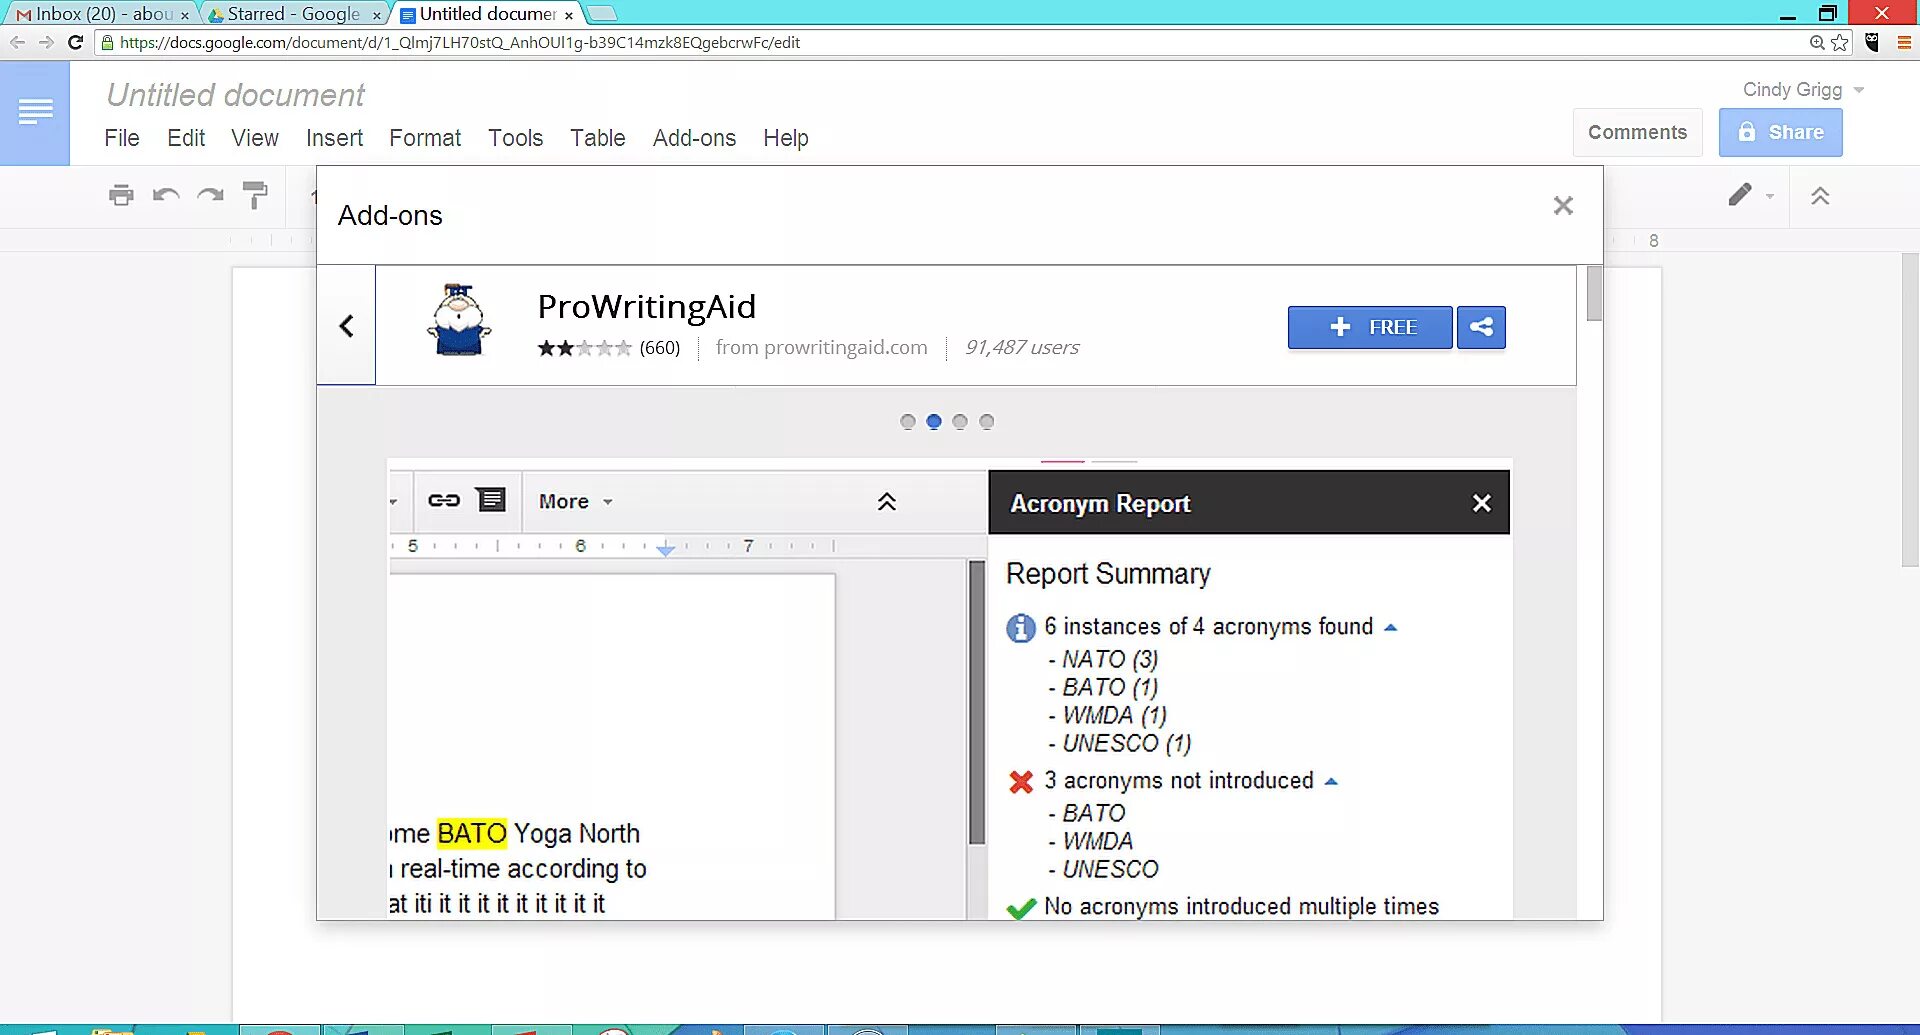Open the Insert menu

(334, 138)
